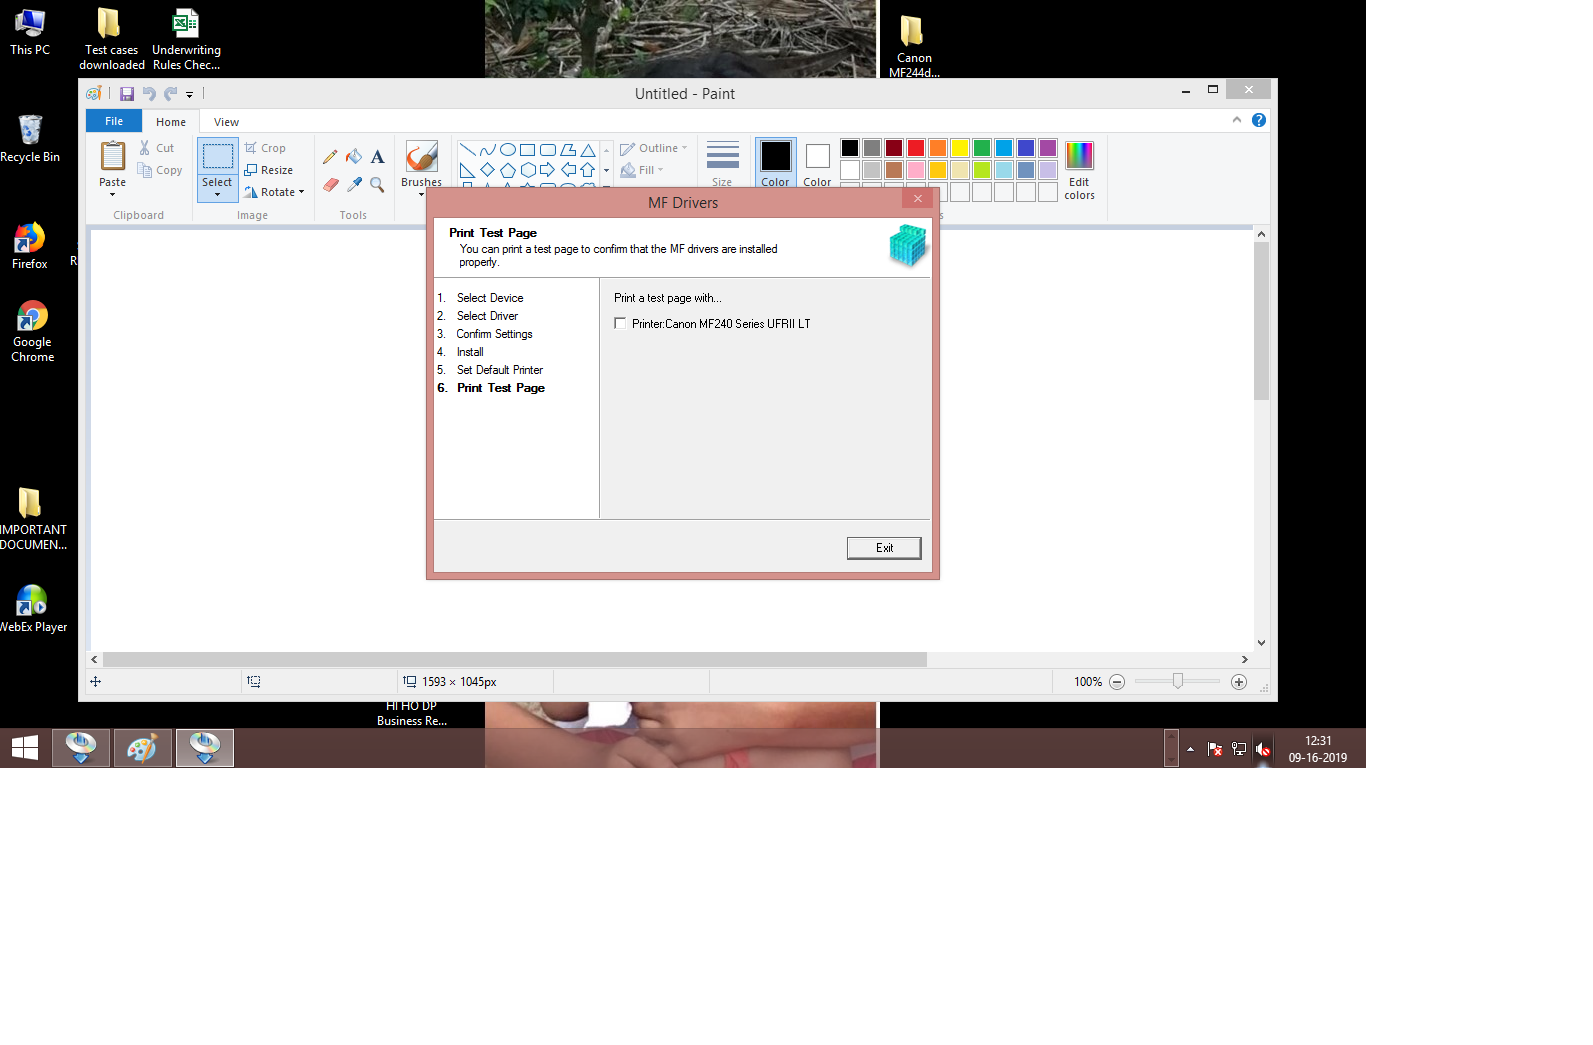Click the Paste clipboard icon
The height and width of the screenshot is (1045, 1593).
(113, 157)
